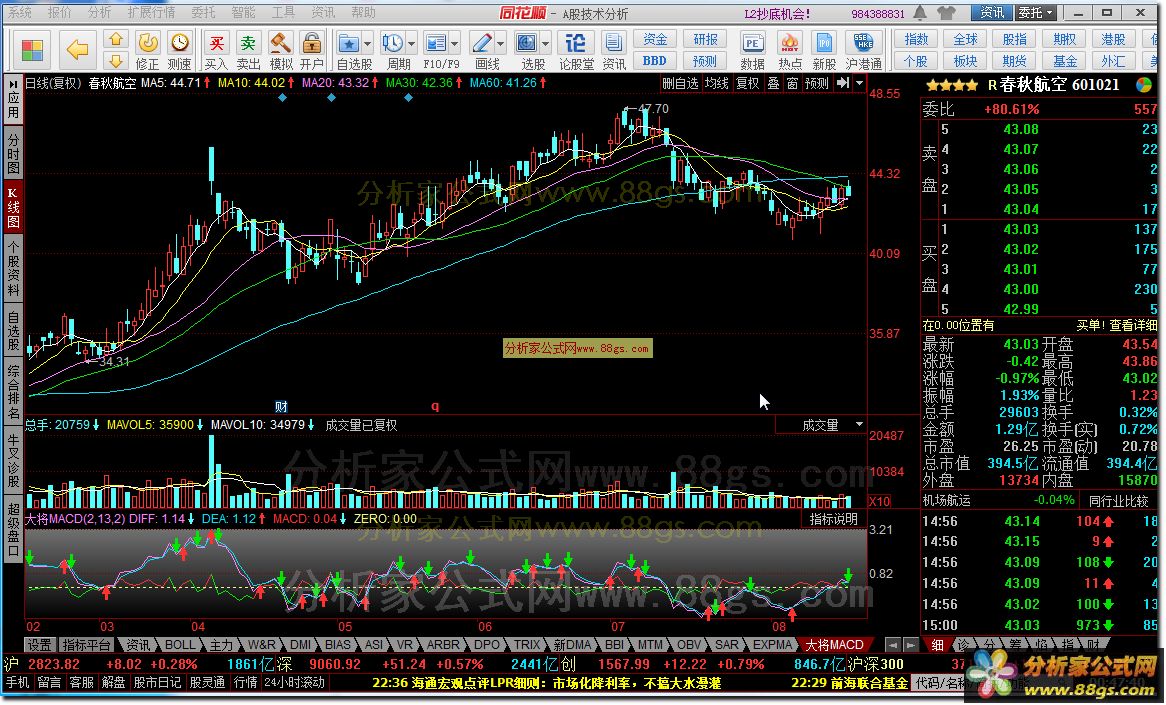1166x705 pixels.
Task: Click the 删自选 button
Action: [x=680, y=83]
